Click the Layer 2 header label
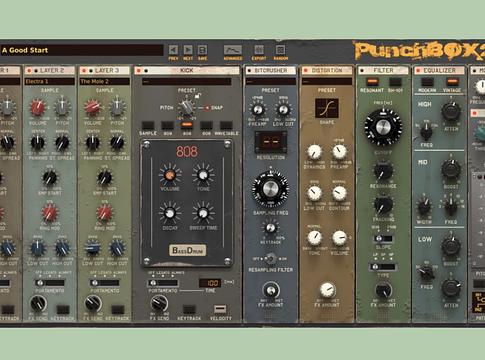The image size is (485, 360). [x=52, y=71]
